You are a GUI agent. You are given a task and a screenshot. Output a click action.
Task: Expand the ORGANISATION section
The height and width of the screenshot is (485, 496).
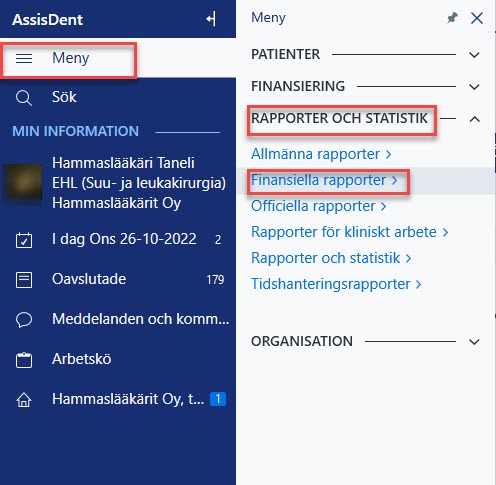click(474, 342)
